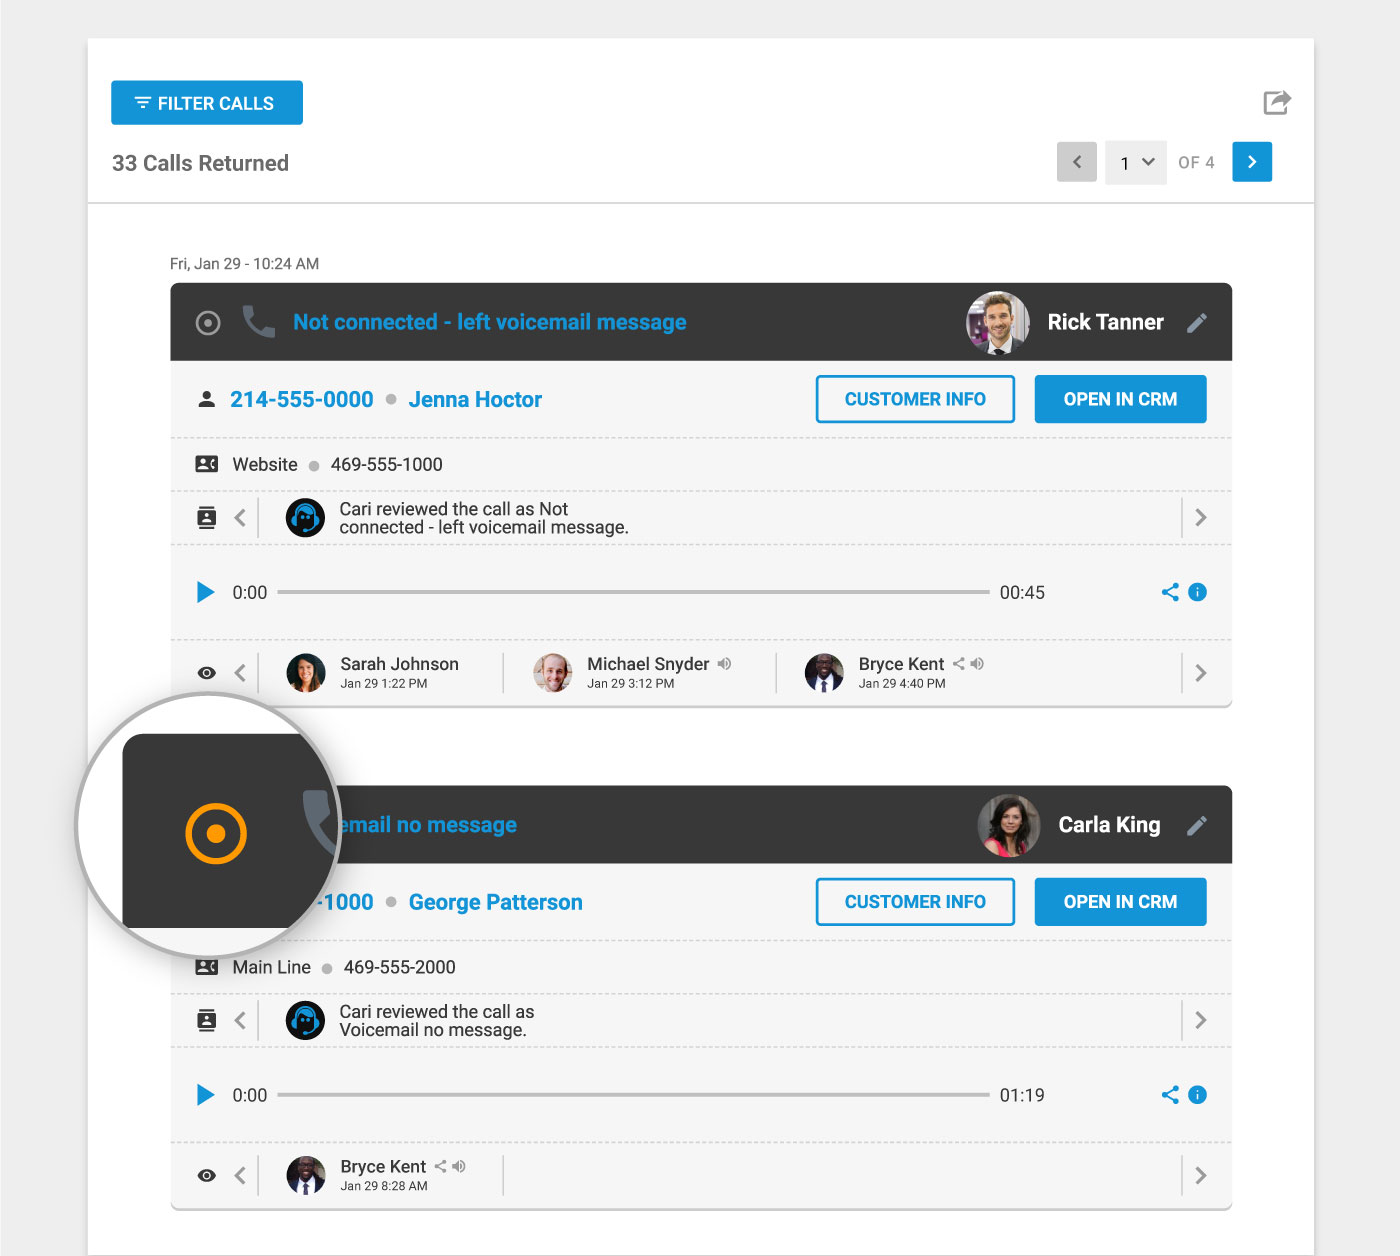Show next review note in Jenna Hoctor call

[1201, 517]
